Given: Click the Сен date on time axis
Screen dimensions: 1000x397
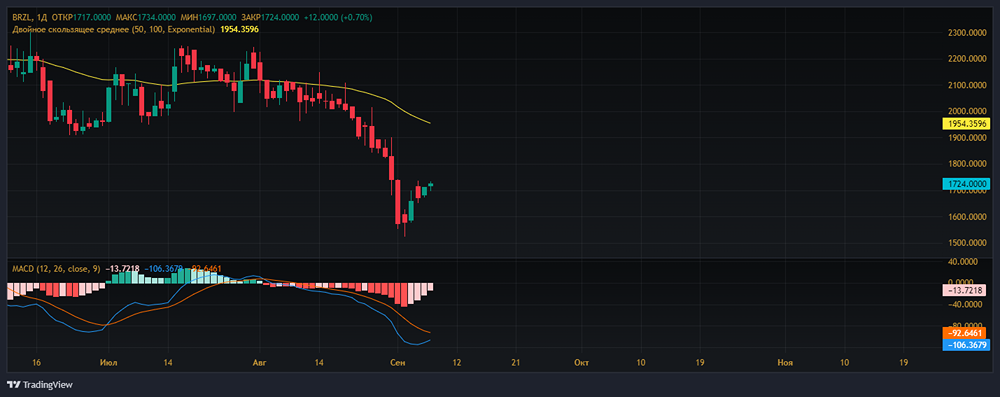Looking at the screenshot, I should [x=398, y=363].
